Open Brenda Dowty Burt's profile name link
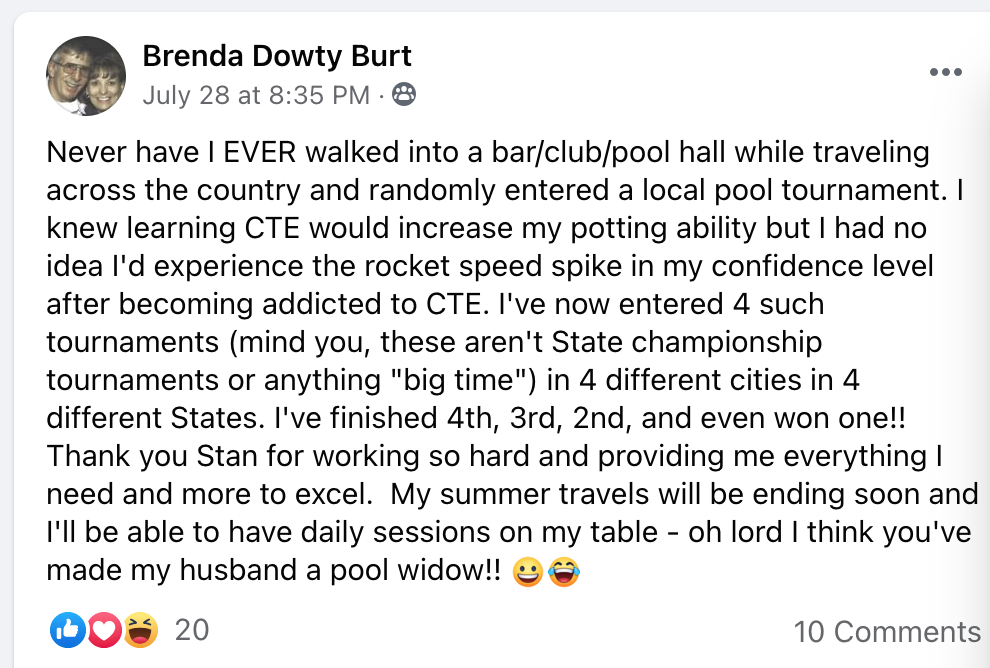Screen dimensions: 990x668 (277, 56)
